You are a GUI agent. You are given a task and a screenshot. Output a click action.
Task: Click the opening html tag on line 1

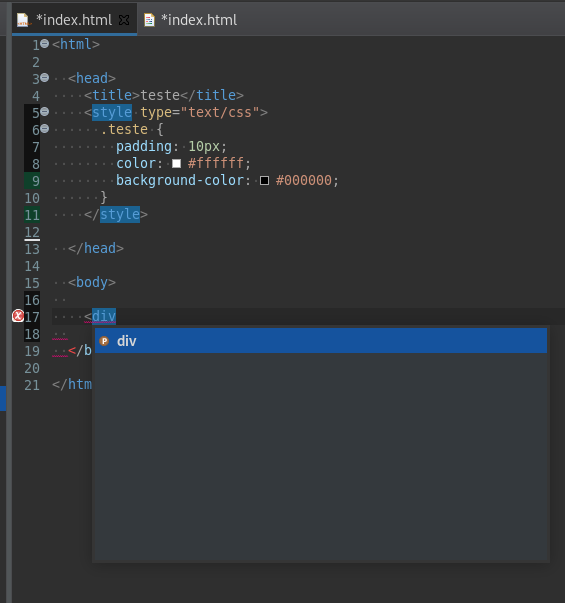click(x=76, y=44)
